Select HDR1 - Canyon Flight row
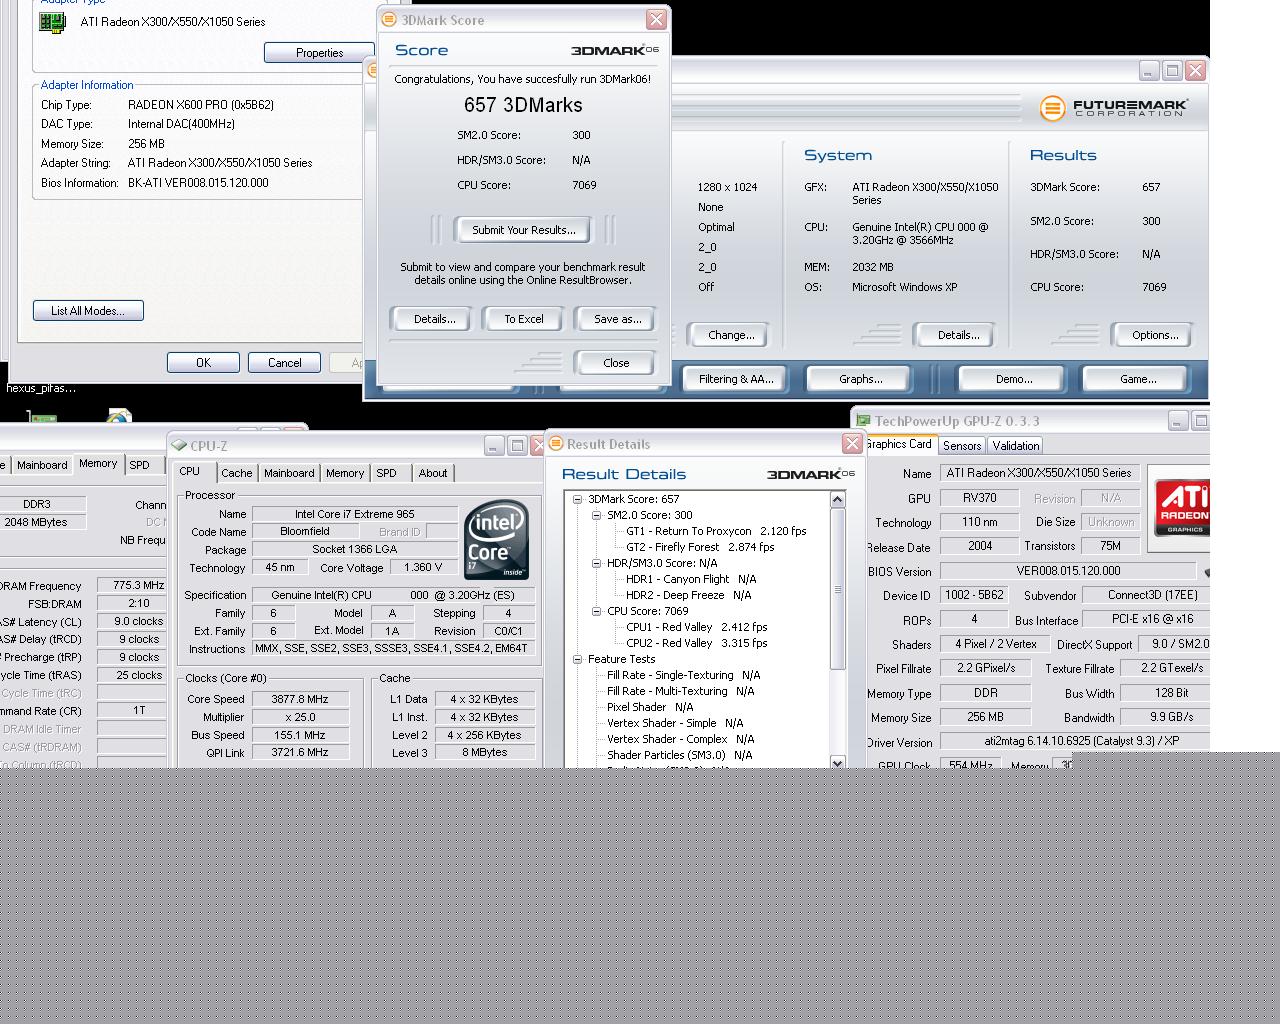Image resolution: width=1280 pixels, height=1024 pixels. (691, 579)
